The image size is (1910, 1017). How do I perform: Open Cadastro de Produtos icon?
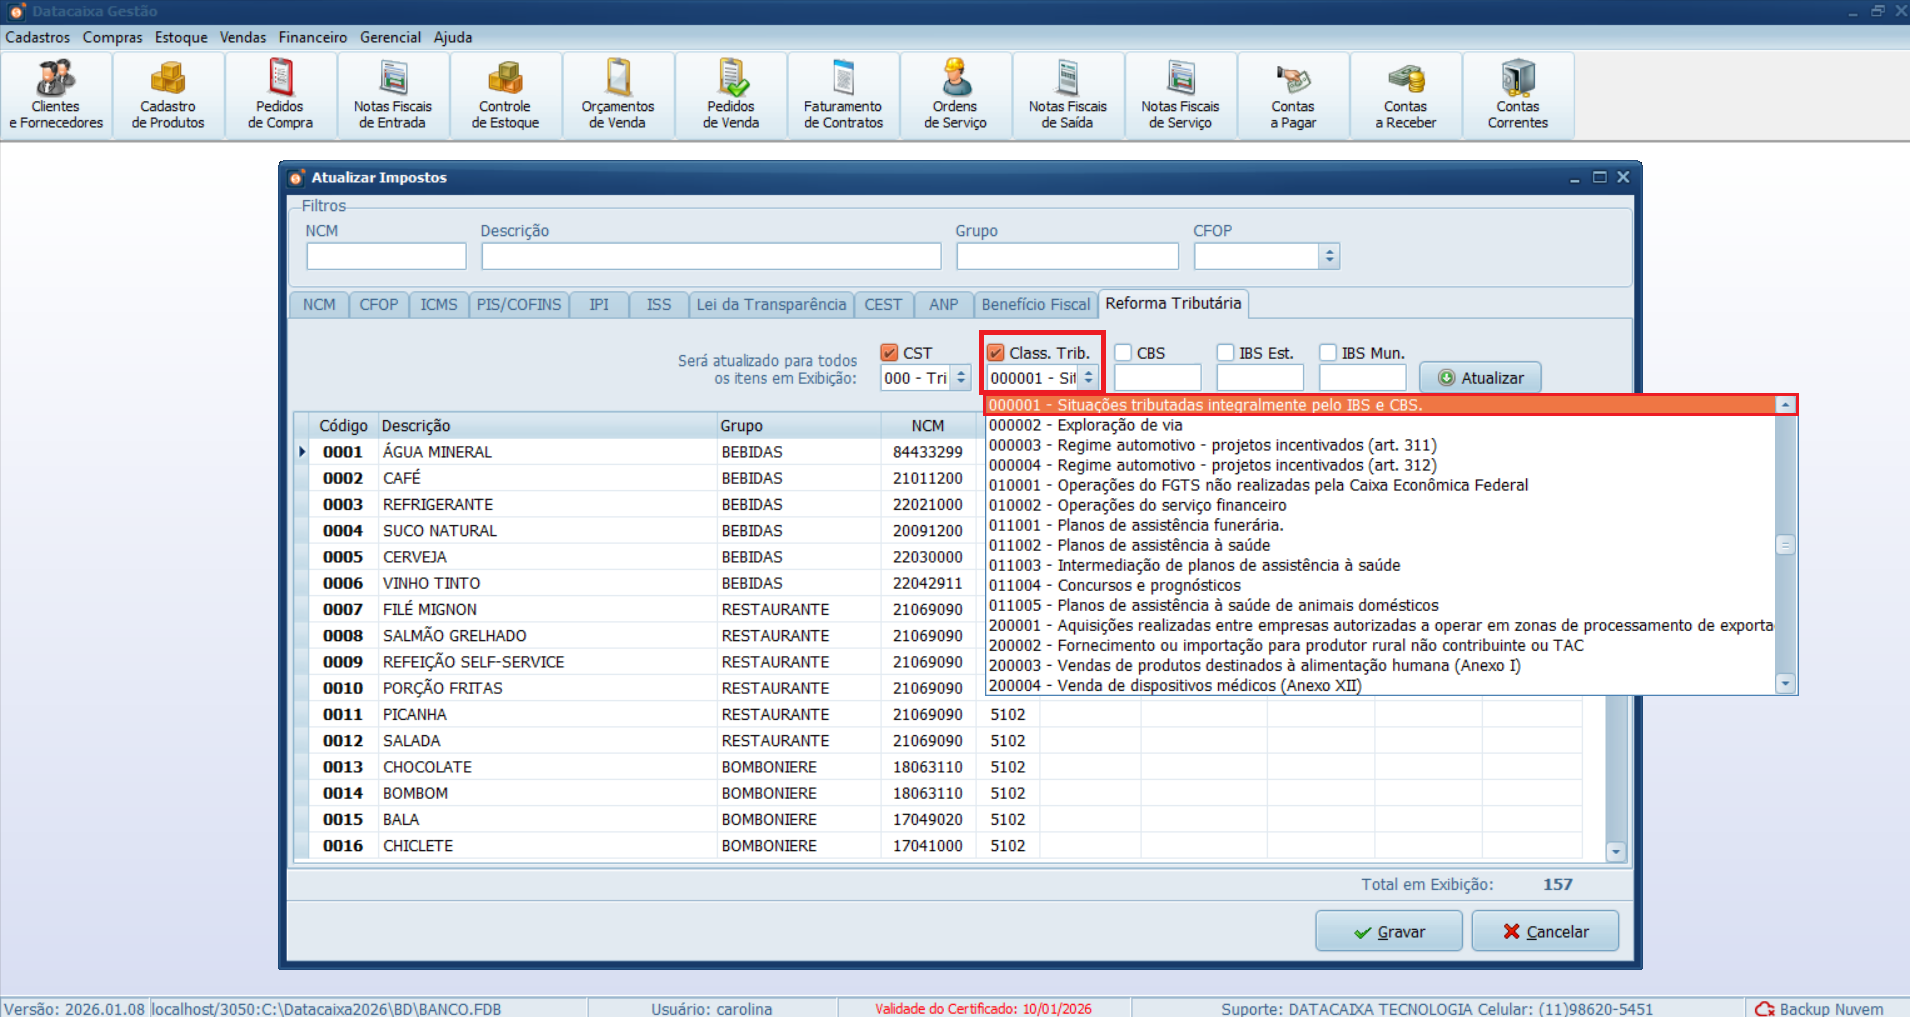tap(168, 96)
